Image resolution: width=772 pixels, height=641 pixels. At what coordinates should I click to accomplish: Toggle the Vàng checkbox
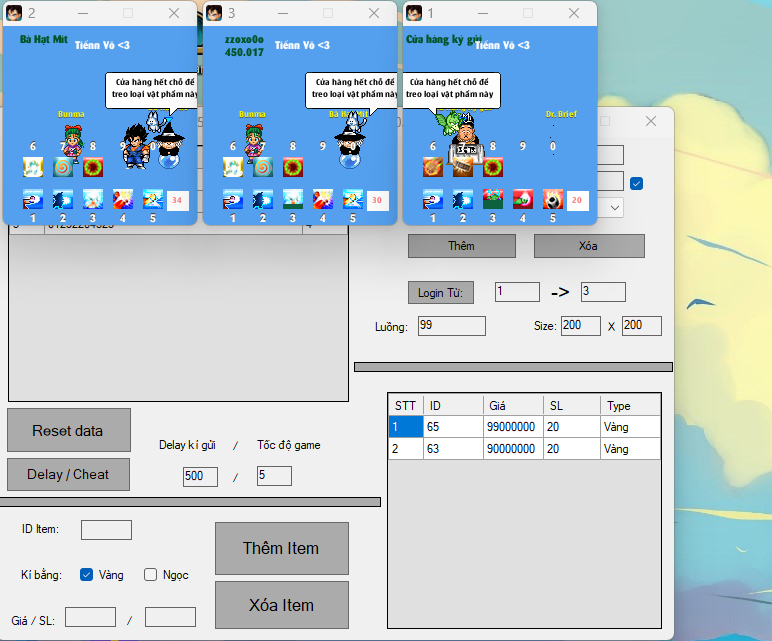click(x=87, y=574)
